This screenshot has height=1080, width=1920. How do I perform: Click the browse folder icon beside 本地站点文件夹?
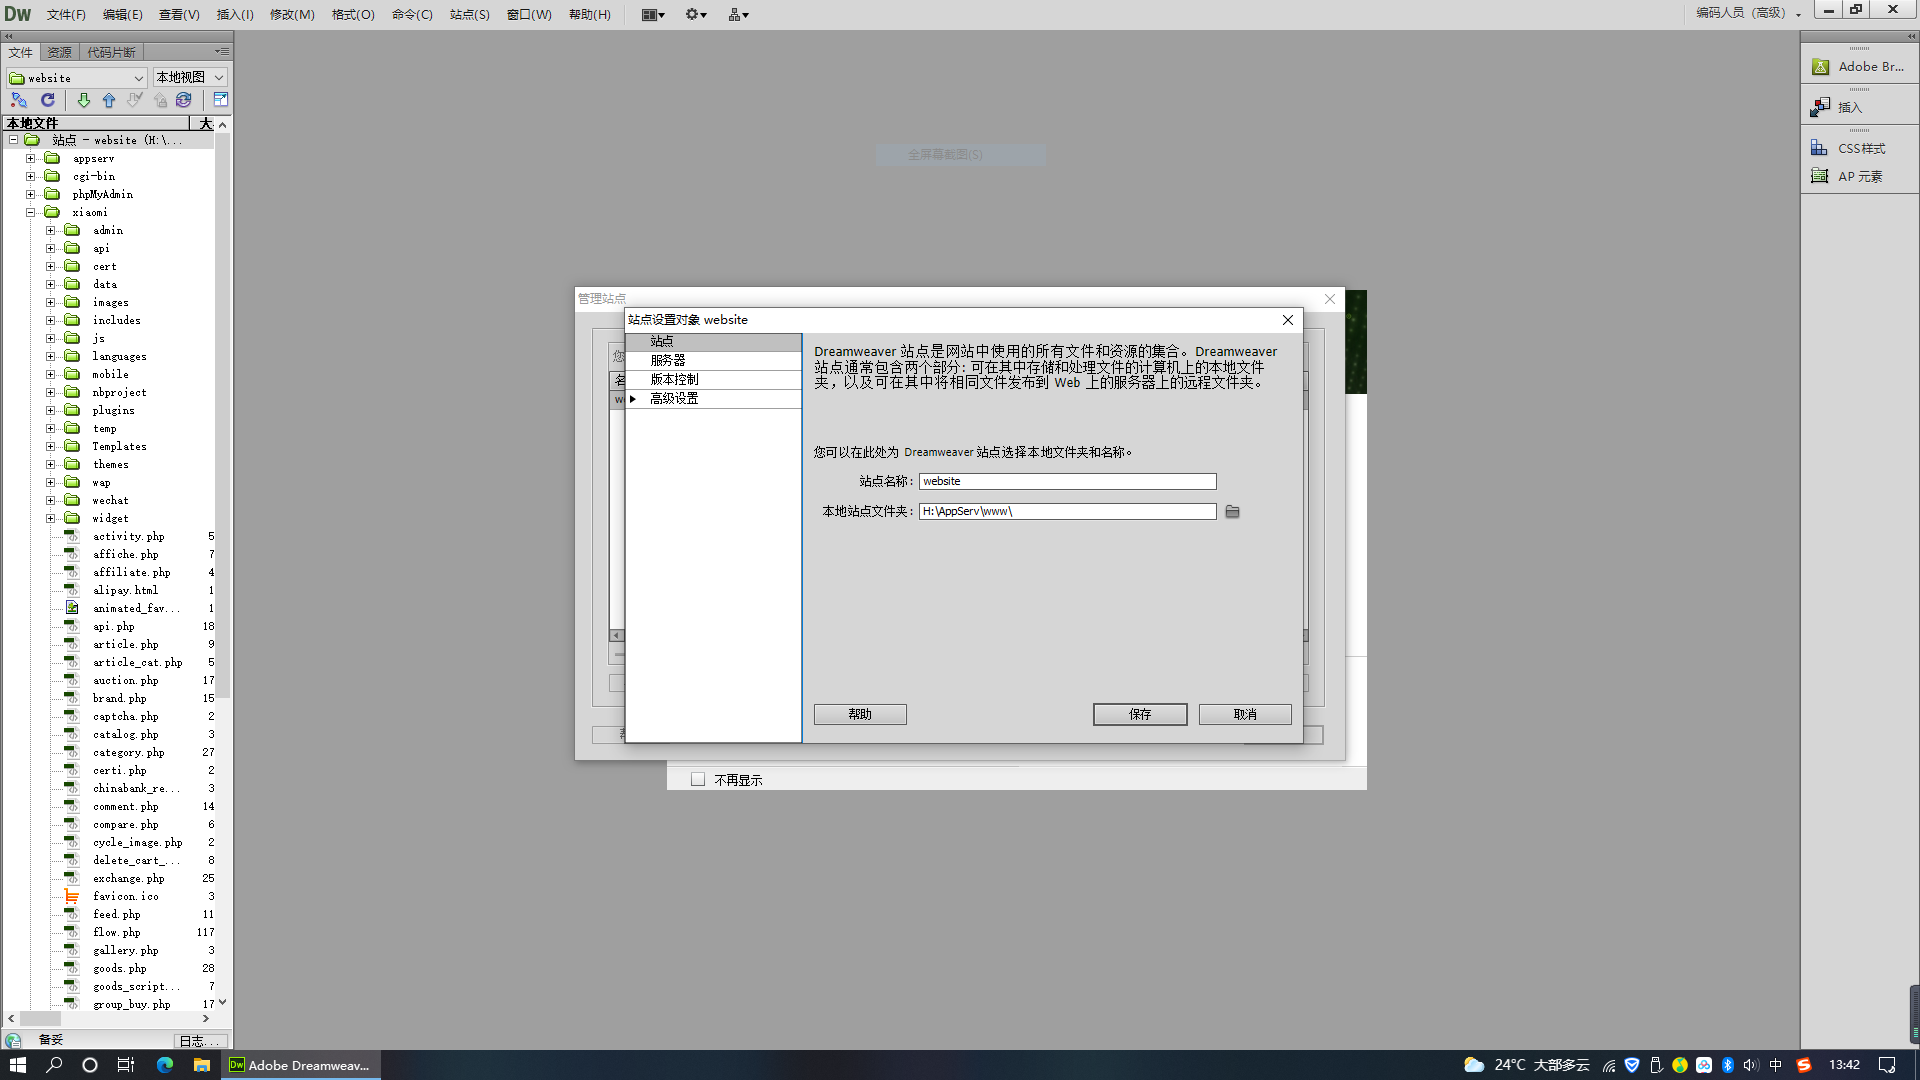pyautogui.click(x=1232, y=512)
